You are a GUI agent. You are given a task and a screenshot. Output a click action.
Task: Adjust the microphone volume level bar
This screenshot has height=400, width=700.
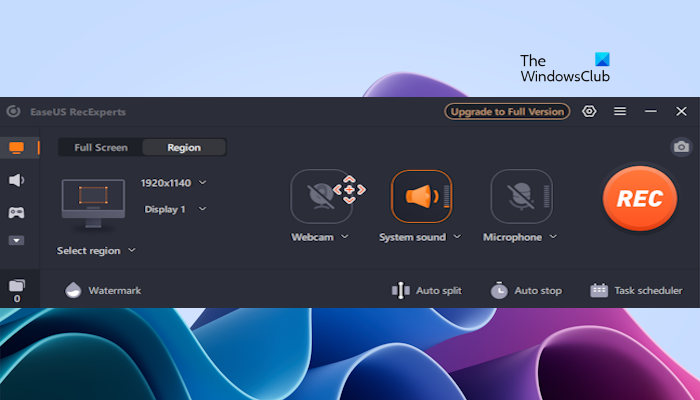(x=546, y=196)
